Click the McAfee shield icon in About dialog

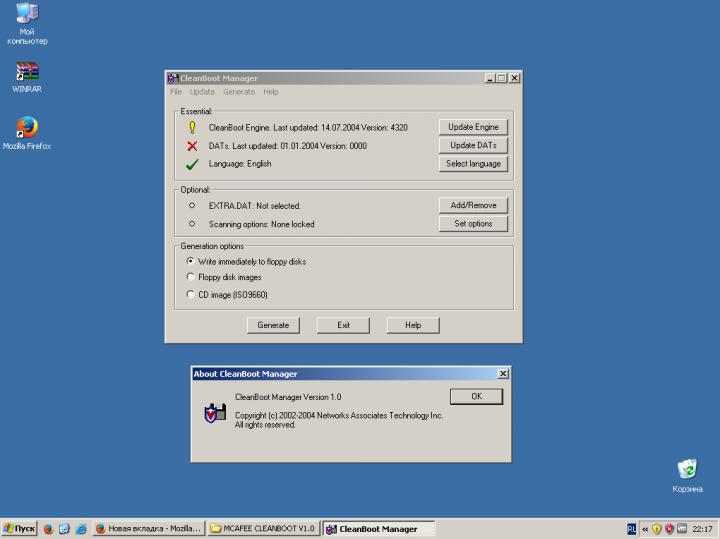click(211, 412)
